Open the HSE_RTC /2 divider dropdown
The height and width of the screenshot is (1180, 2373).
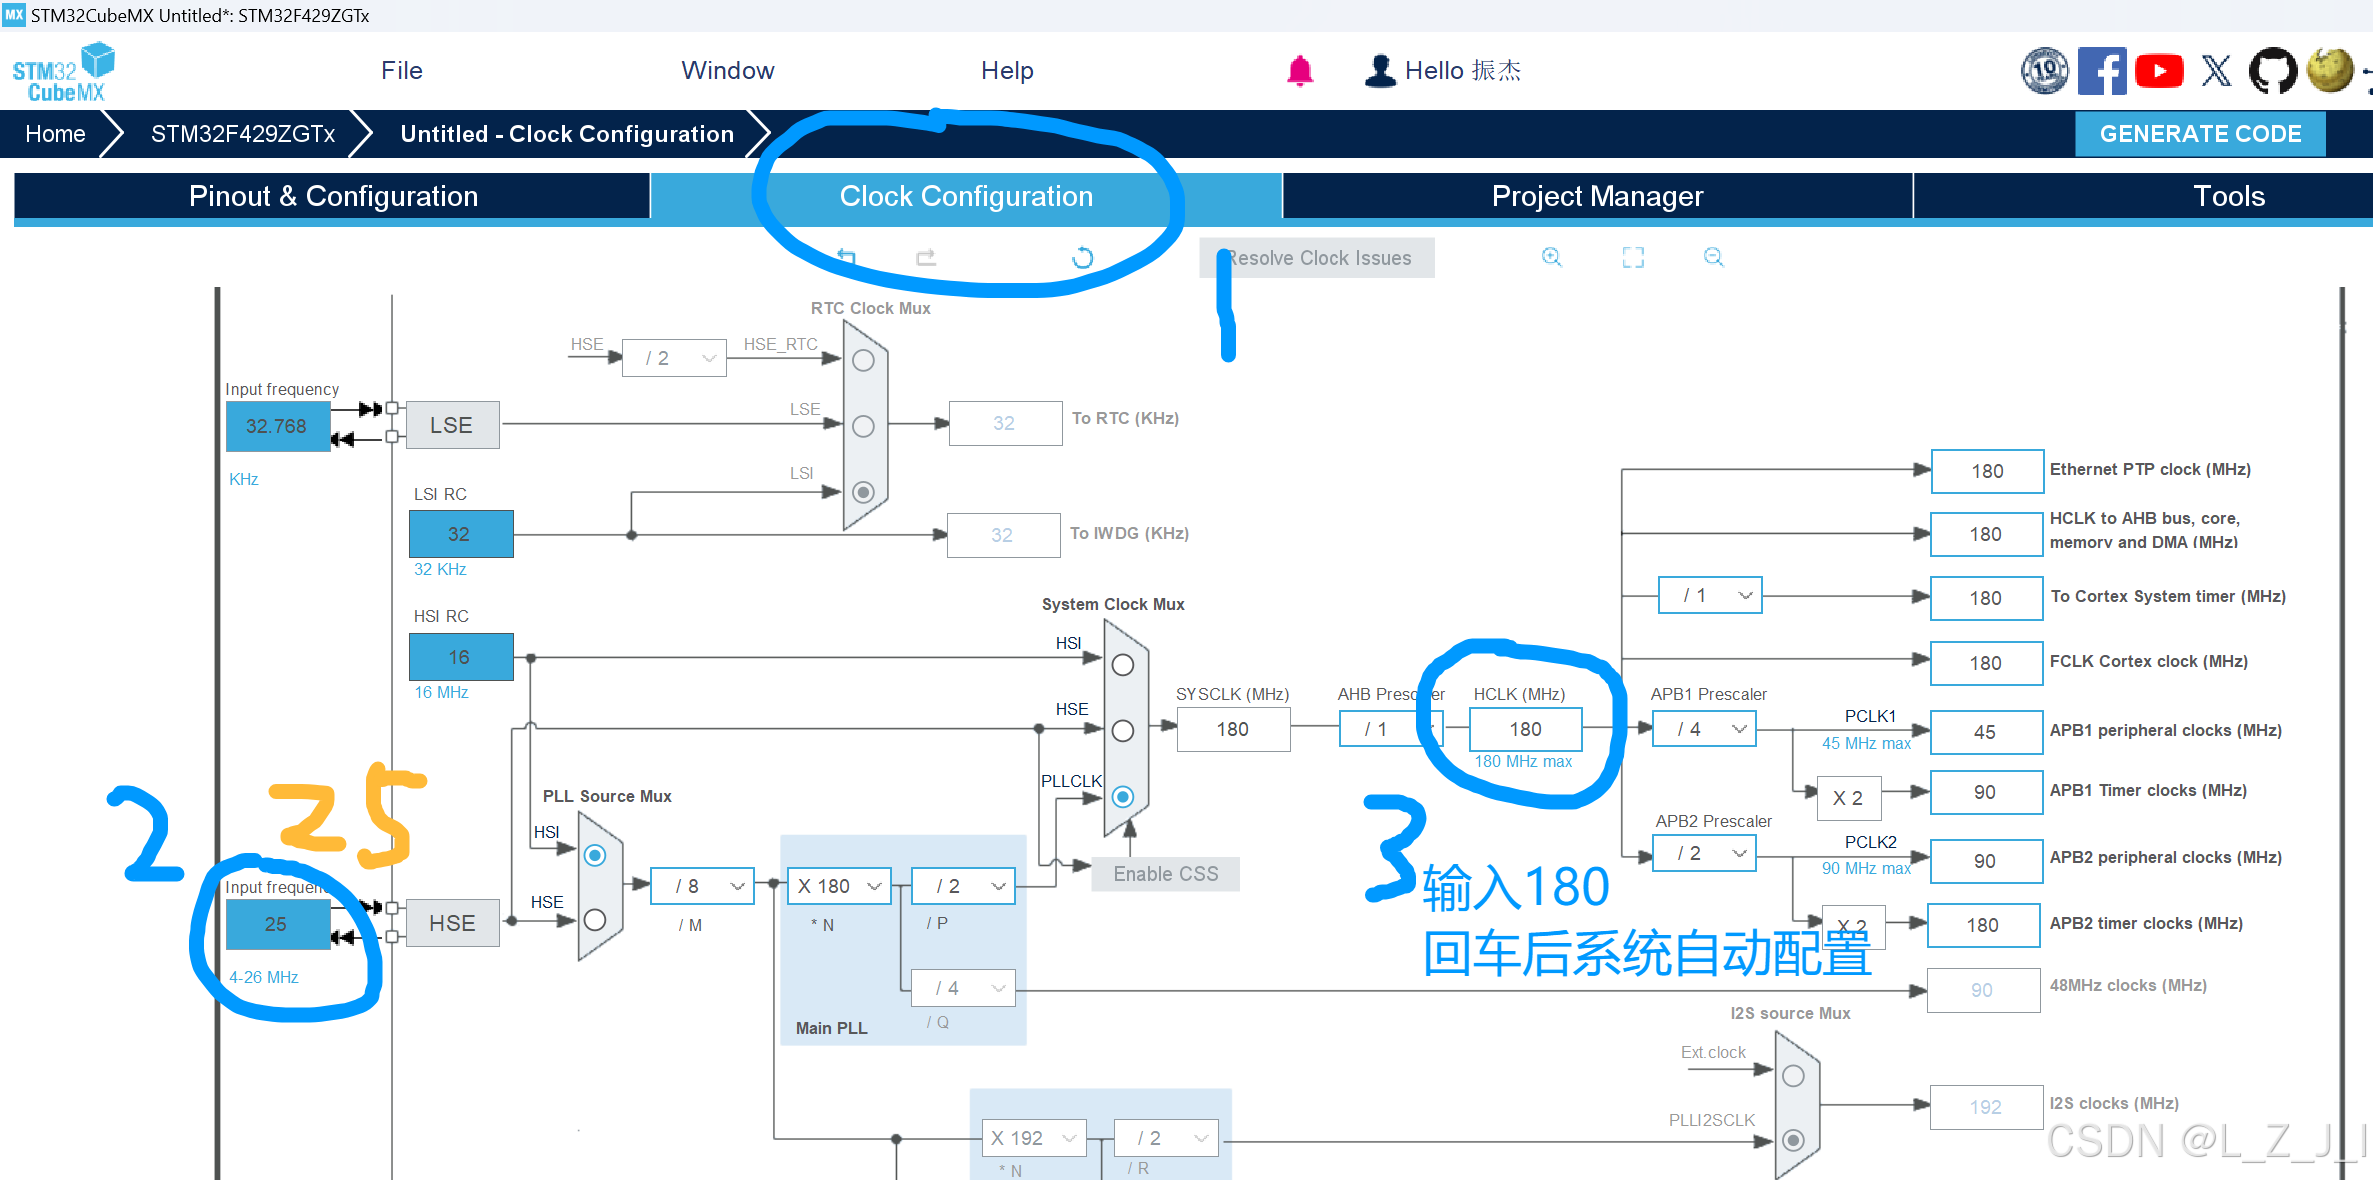coord(674,358)
